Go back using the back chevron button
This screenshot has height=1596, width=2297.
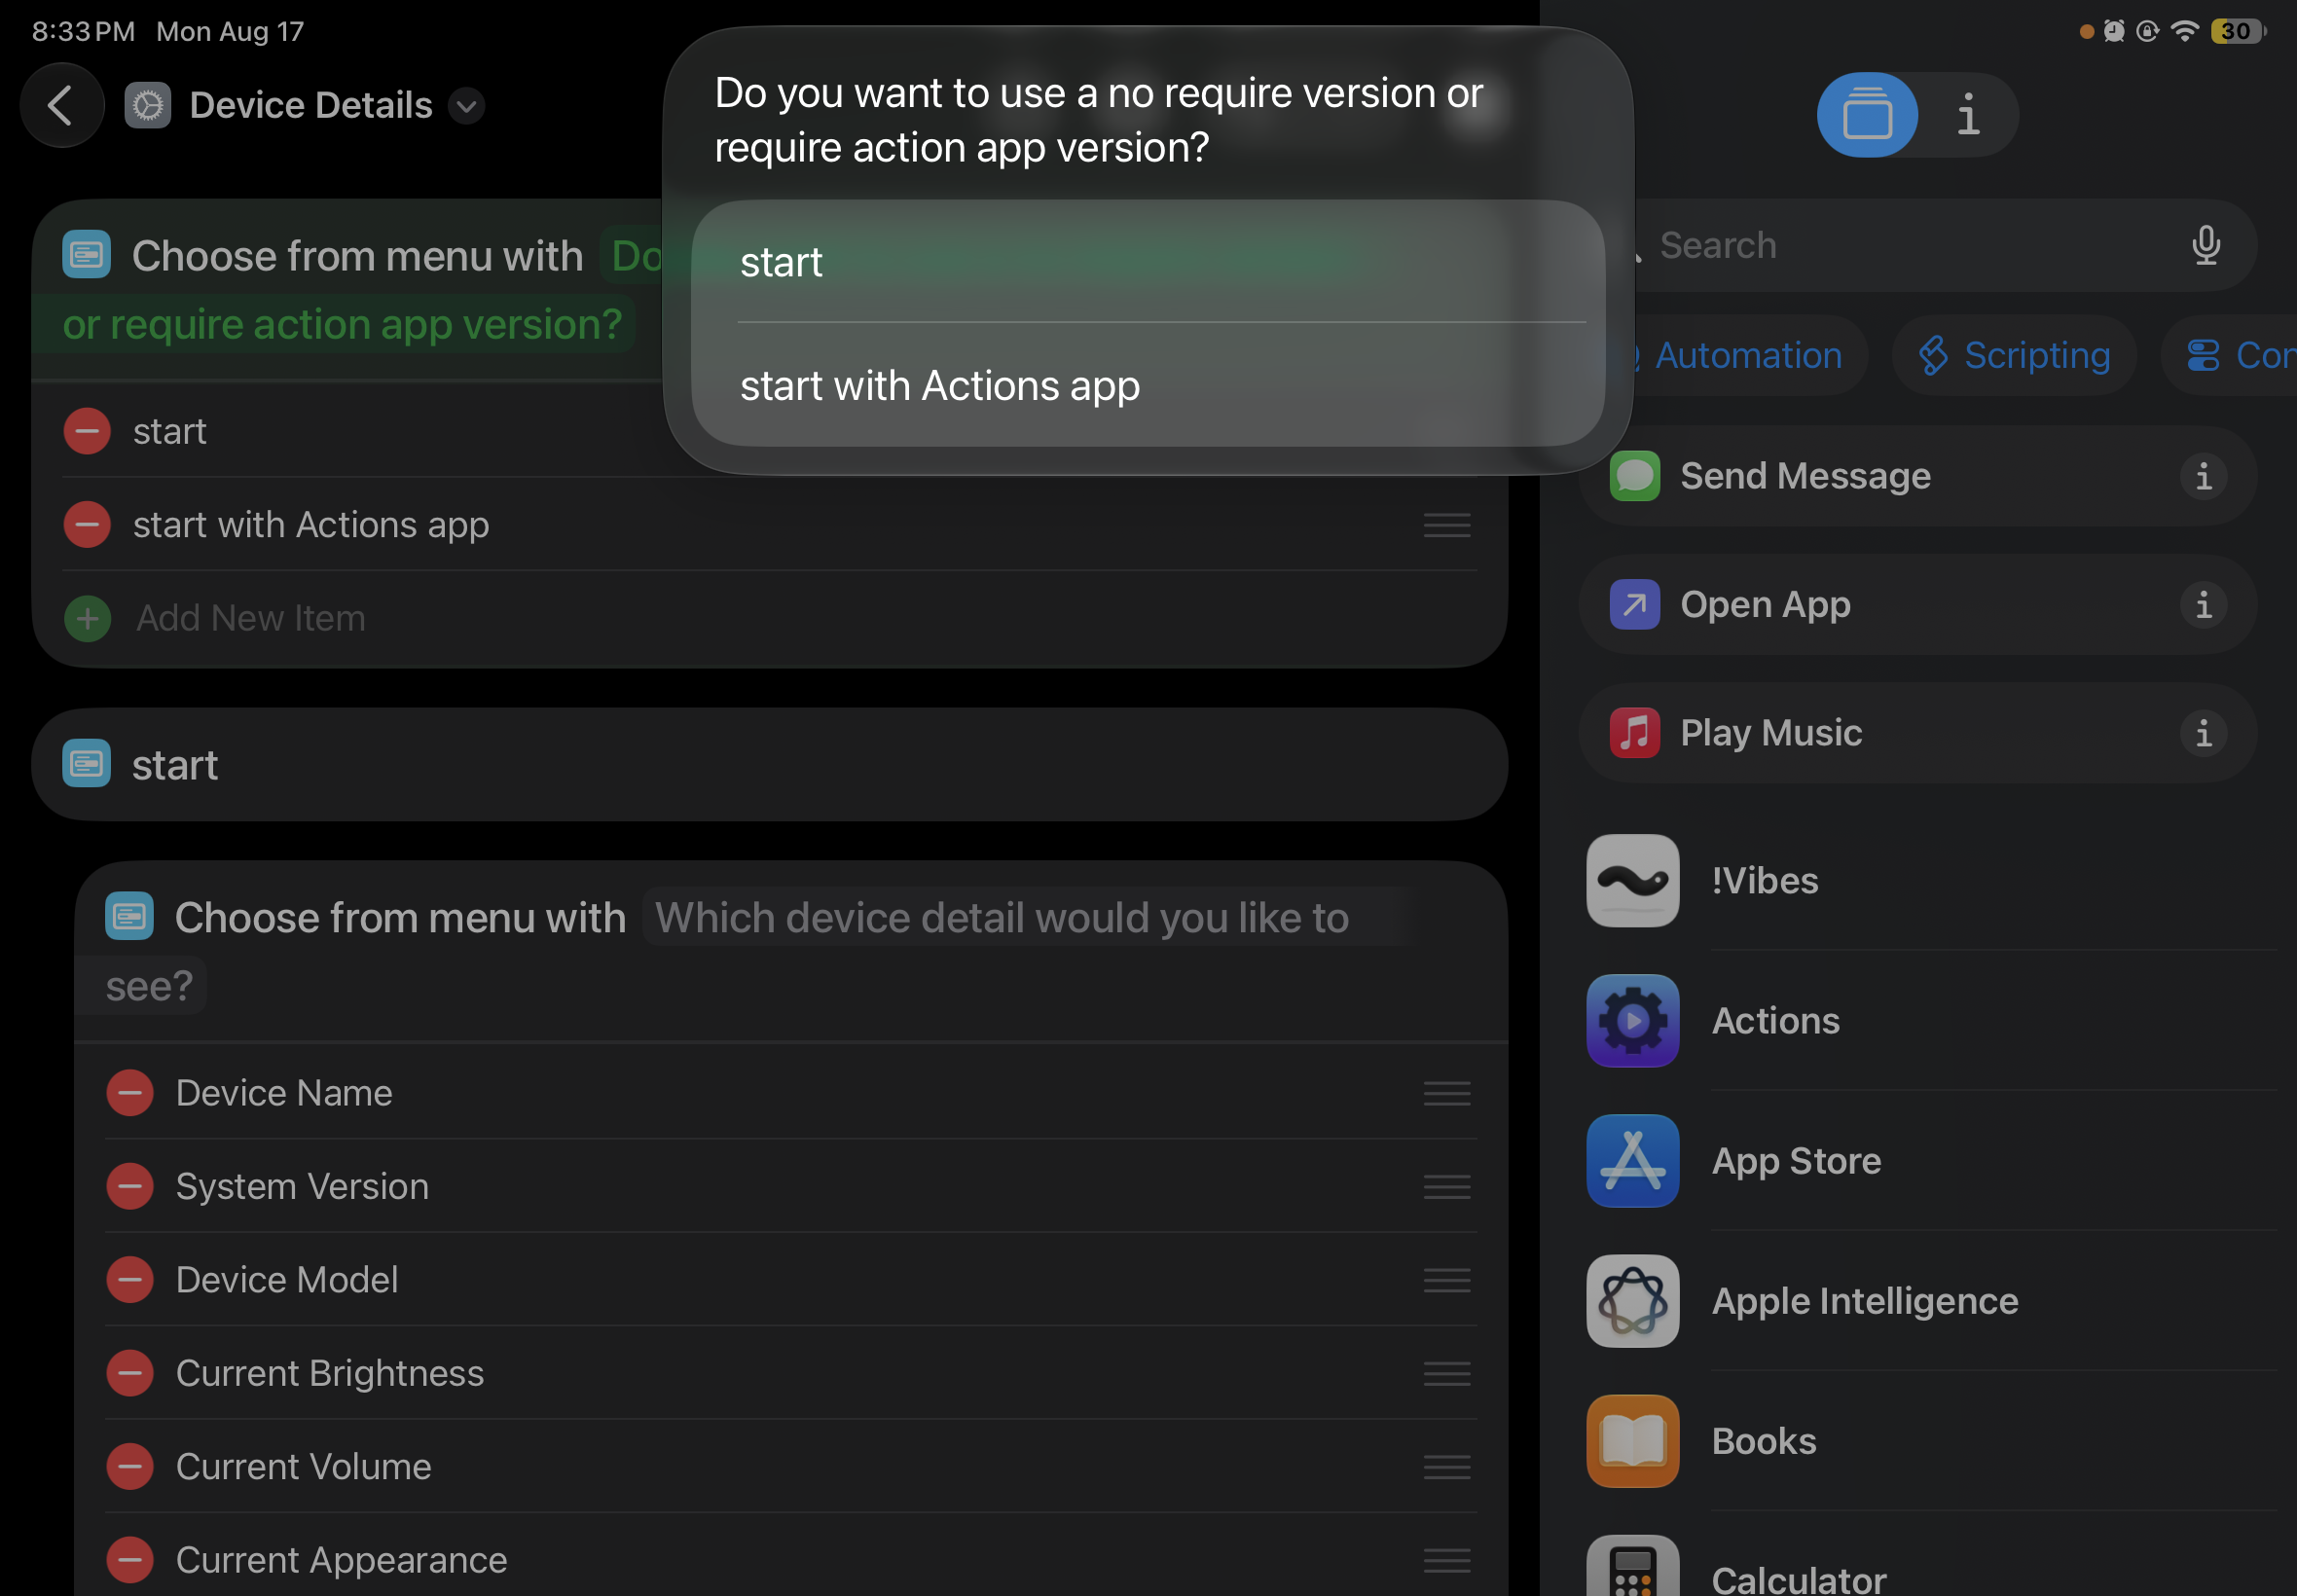click(62, 105)
